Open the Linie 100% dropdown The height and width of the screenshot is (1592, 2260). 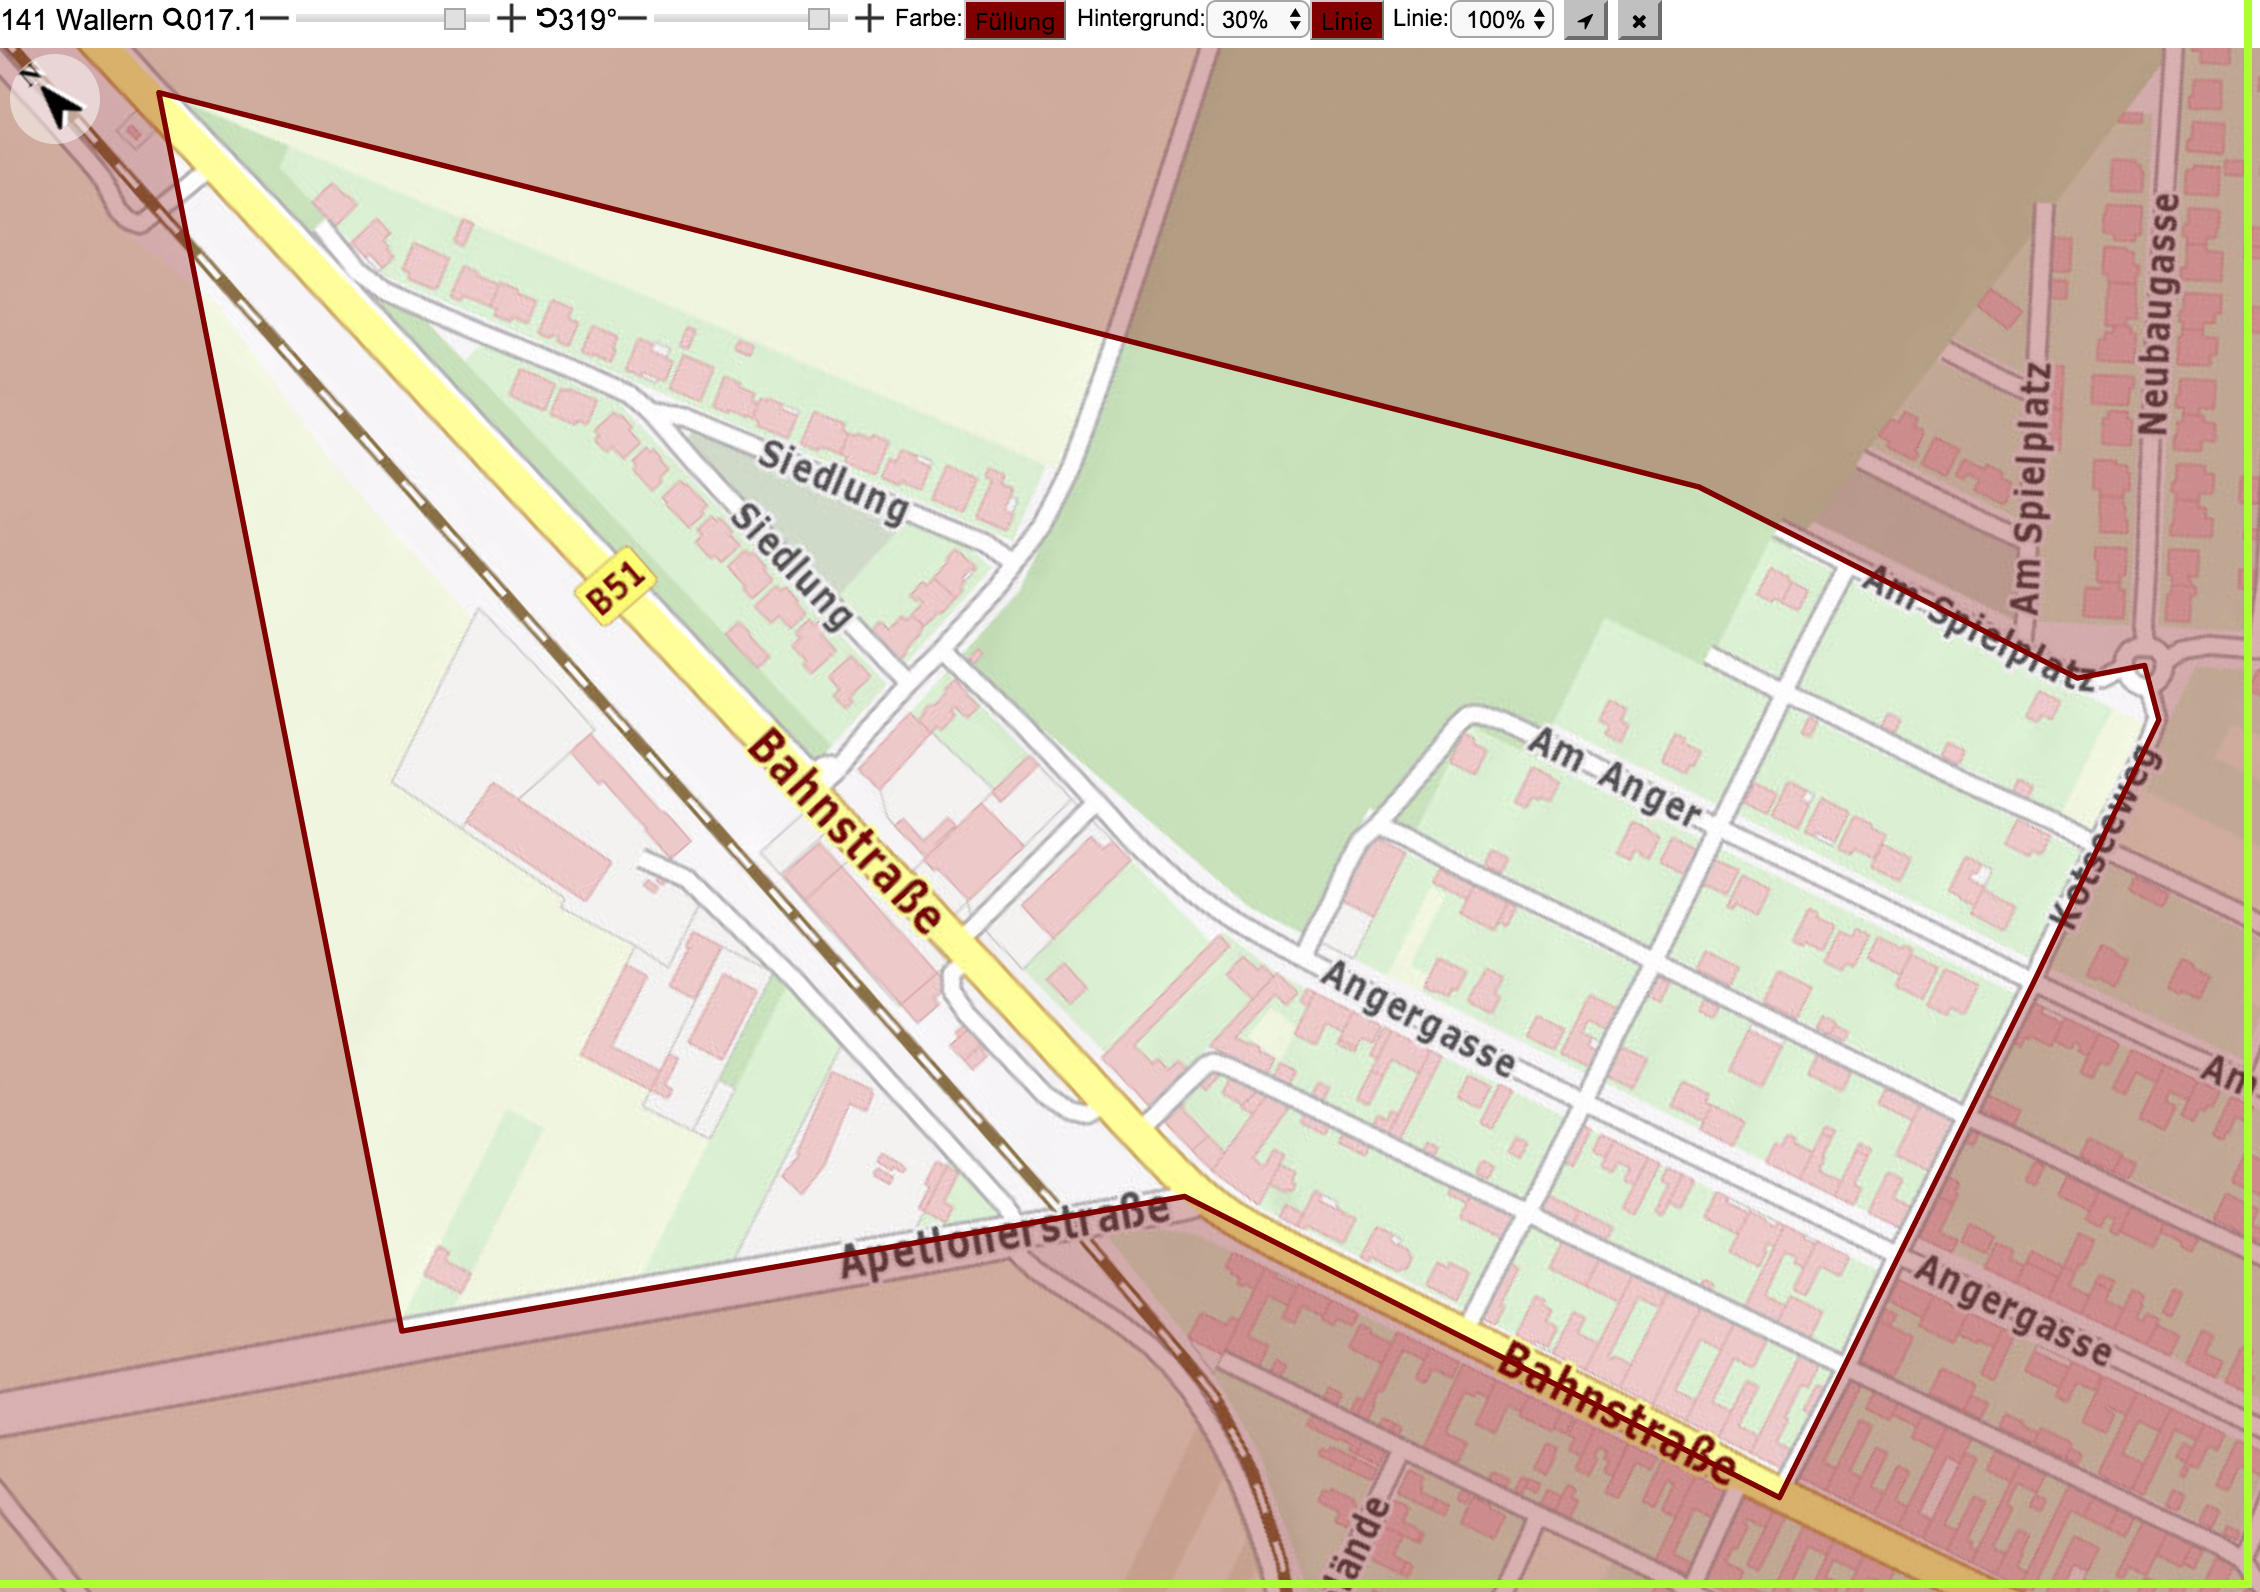1502,20
